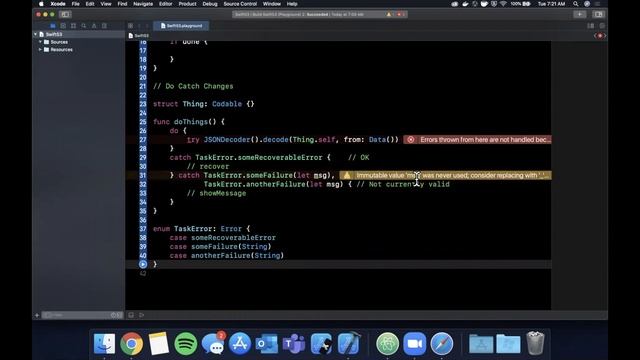The height and width of the screenshot is (360, 640).
Task: Open App Store from the Dock
Action: click(240, 343)
